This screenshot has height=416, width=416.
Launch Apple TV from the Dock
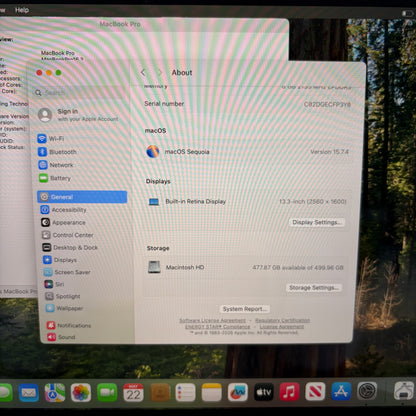(264, 392)
